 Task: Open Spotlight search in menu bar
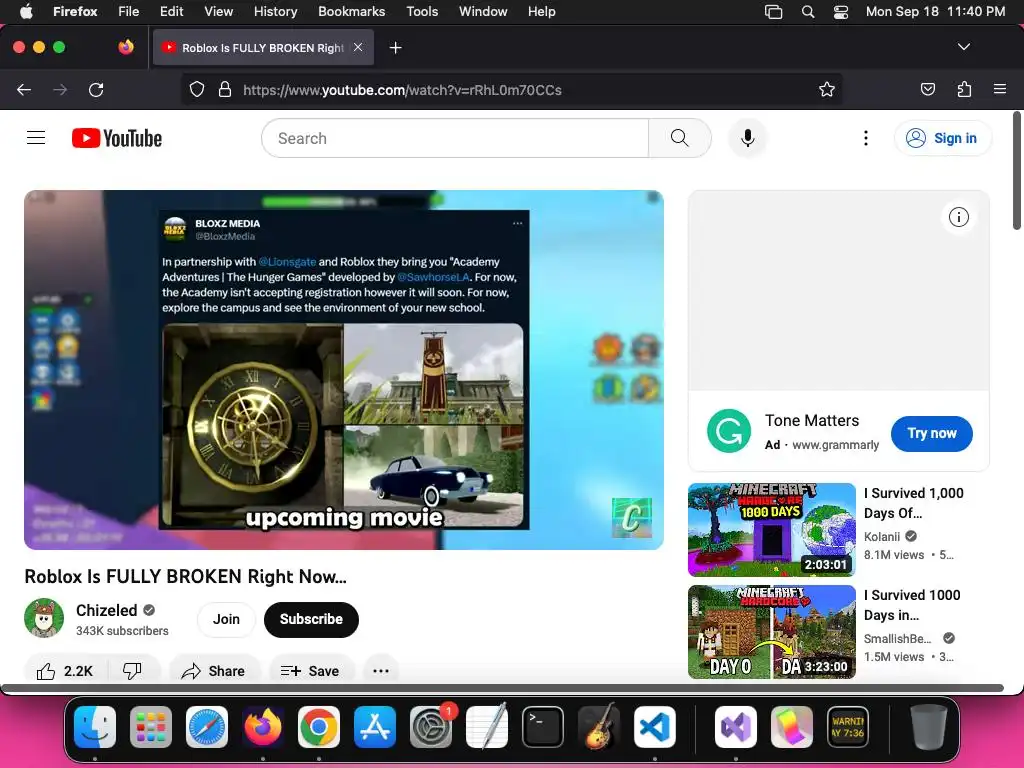[x=808, y=12]
